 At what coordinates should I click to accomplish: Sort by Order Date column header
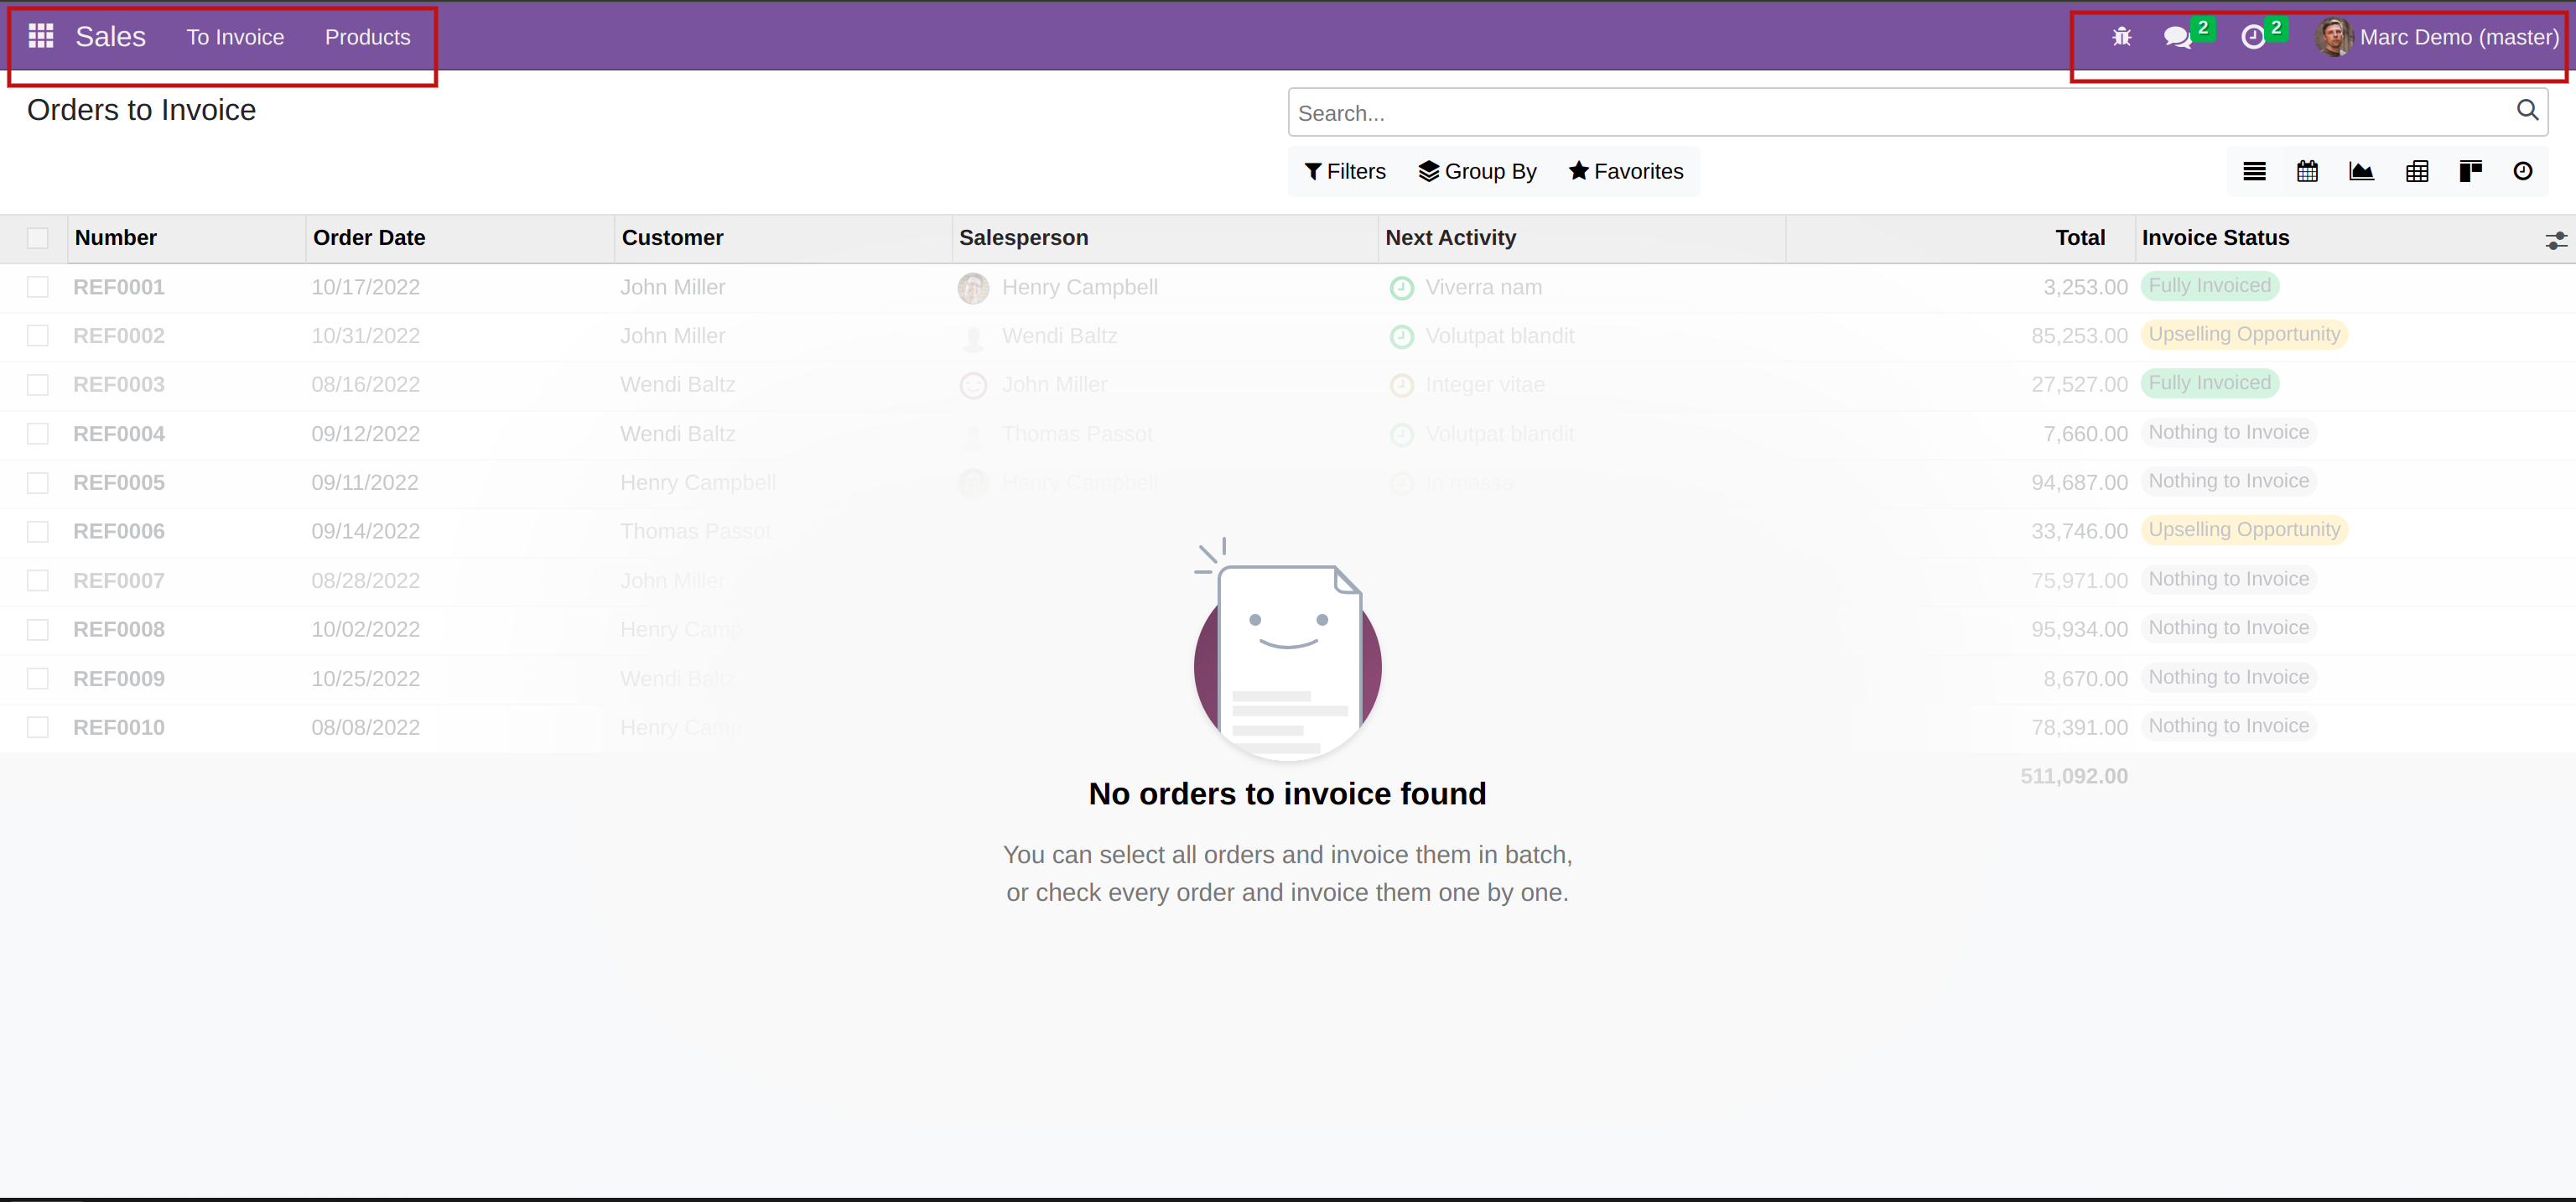coord(369,238)
